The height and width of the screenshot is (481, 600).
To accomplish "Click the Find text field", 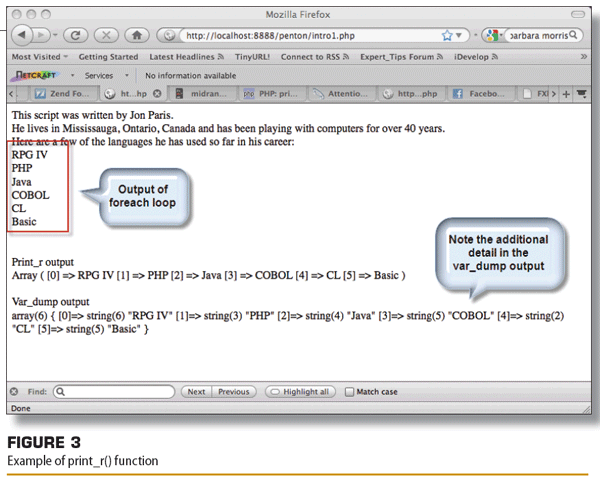I will (114, 391).
